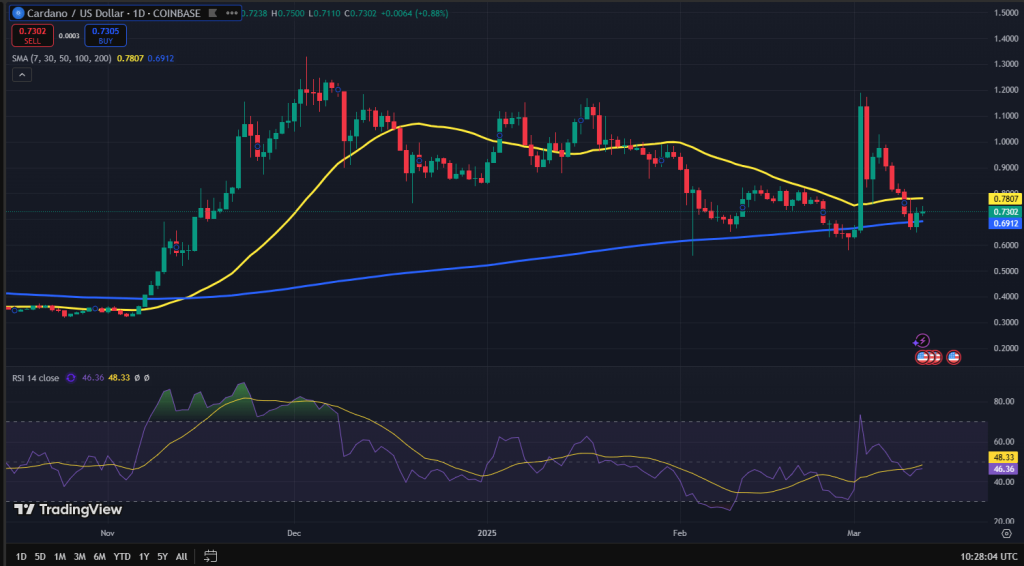Click the Feb label on time axis
This screenshot has height=566, width=1024.
(x=680, y=533)
